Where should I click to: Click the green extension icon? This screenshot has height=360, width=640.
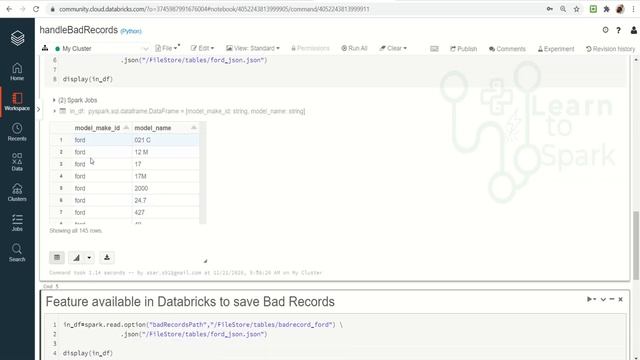pyautogui.click(x=593, y=9)
